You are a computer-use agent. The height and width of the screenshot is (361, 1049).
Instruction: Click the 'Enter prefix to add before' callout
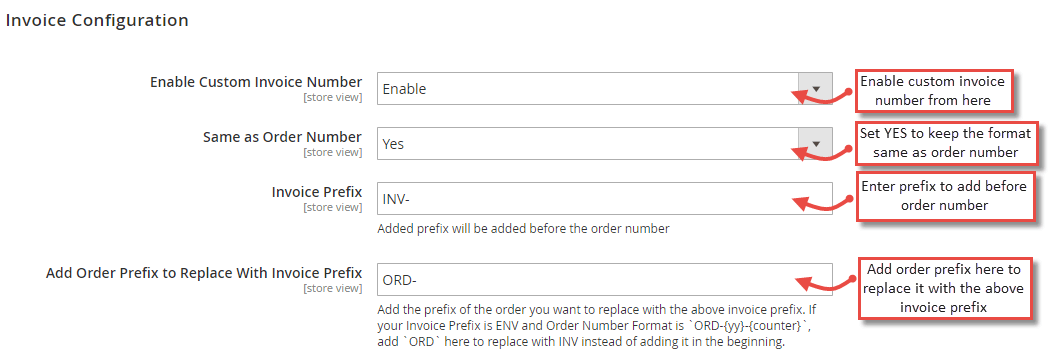tap(944, 196)
